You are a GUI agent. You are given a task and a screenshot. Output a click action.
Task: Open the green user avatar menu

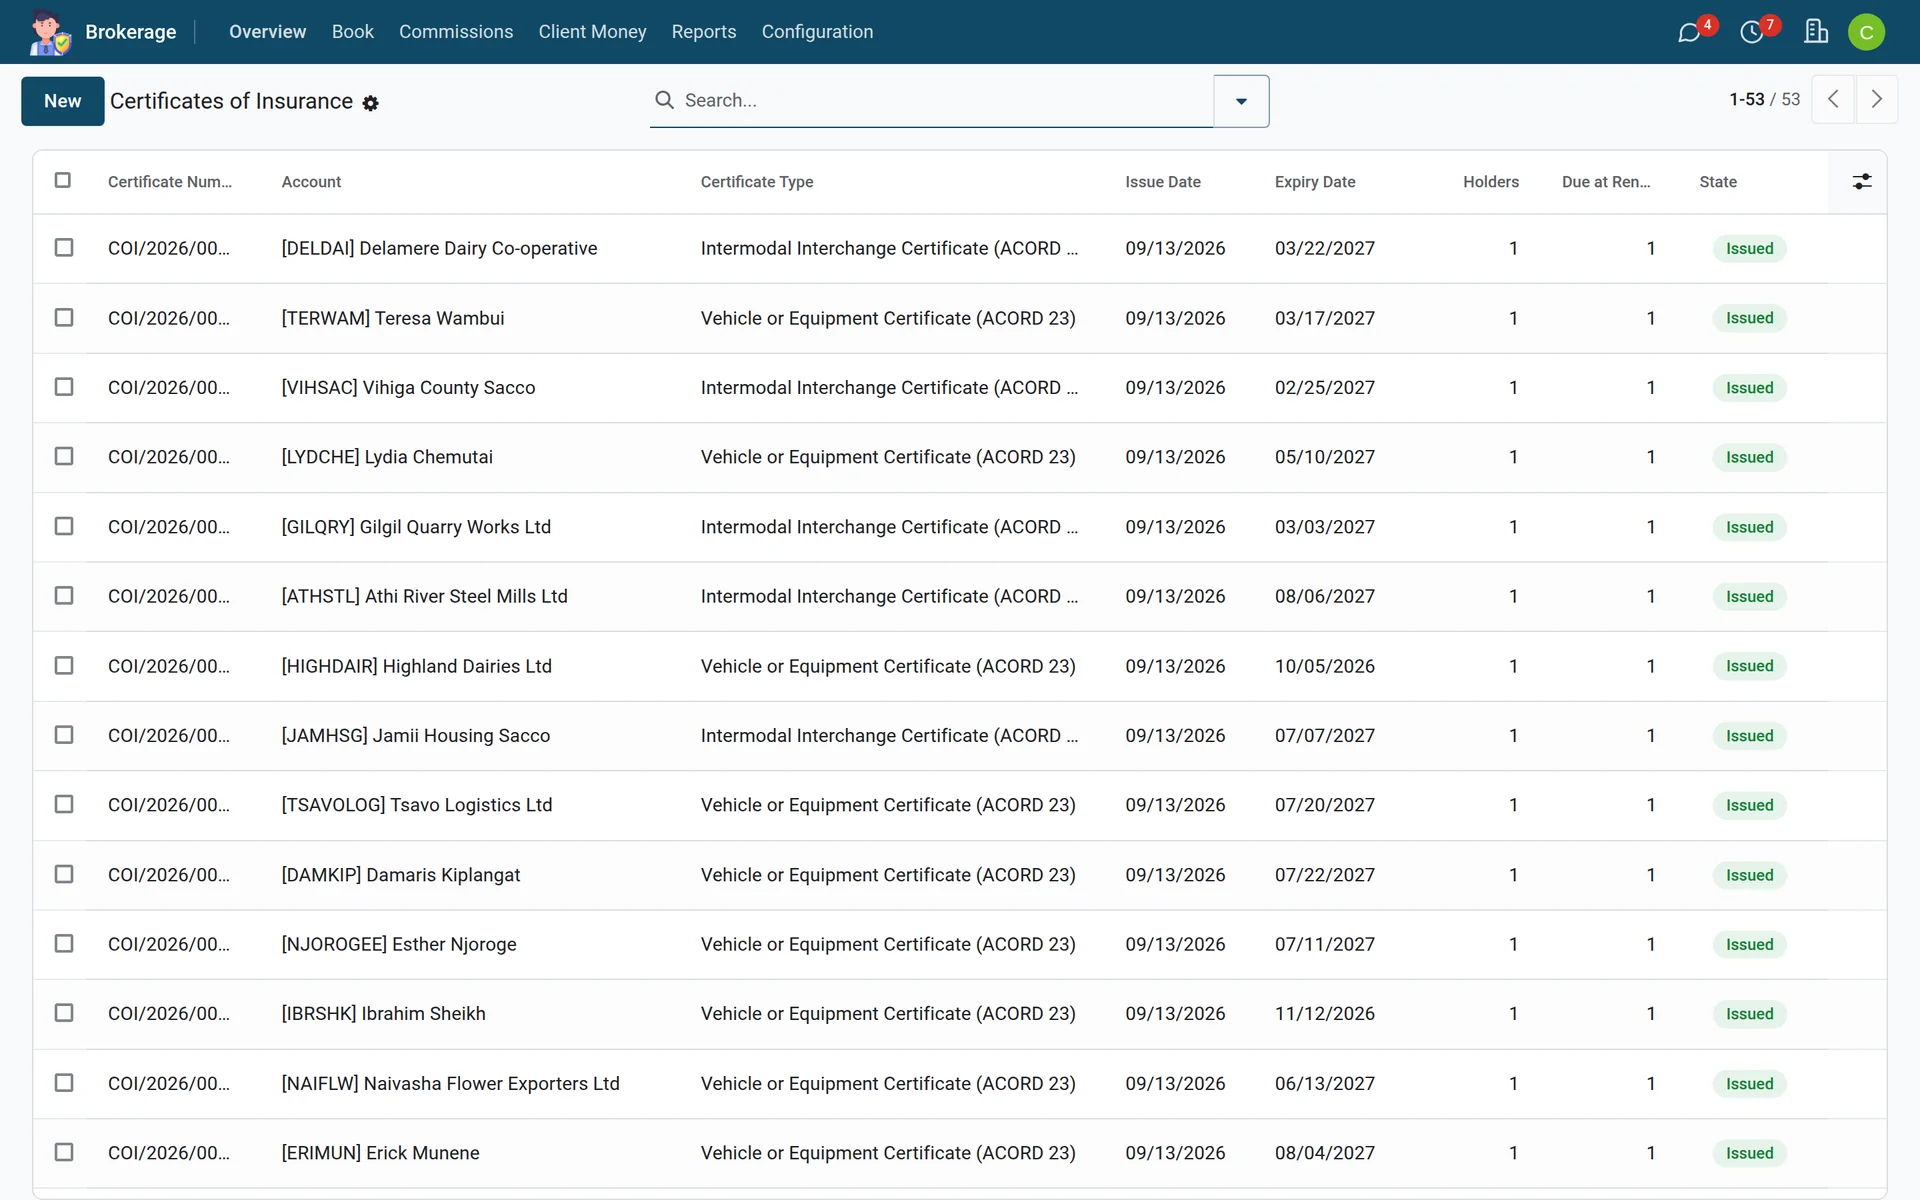point(1866,32)
